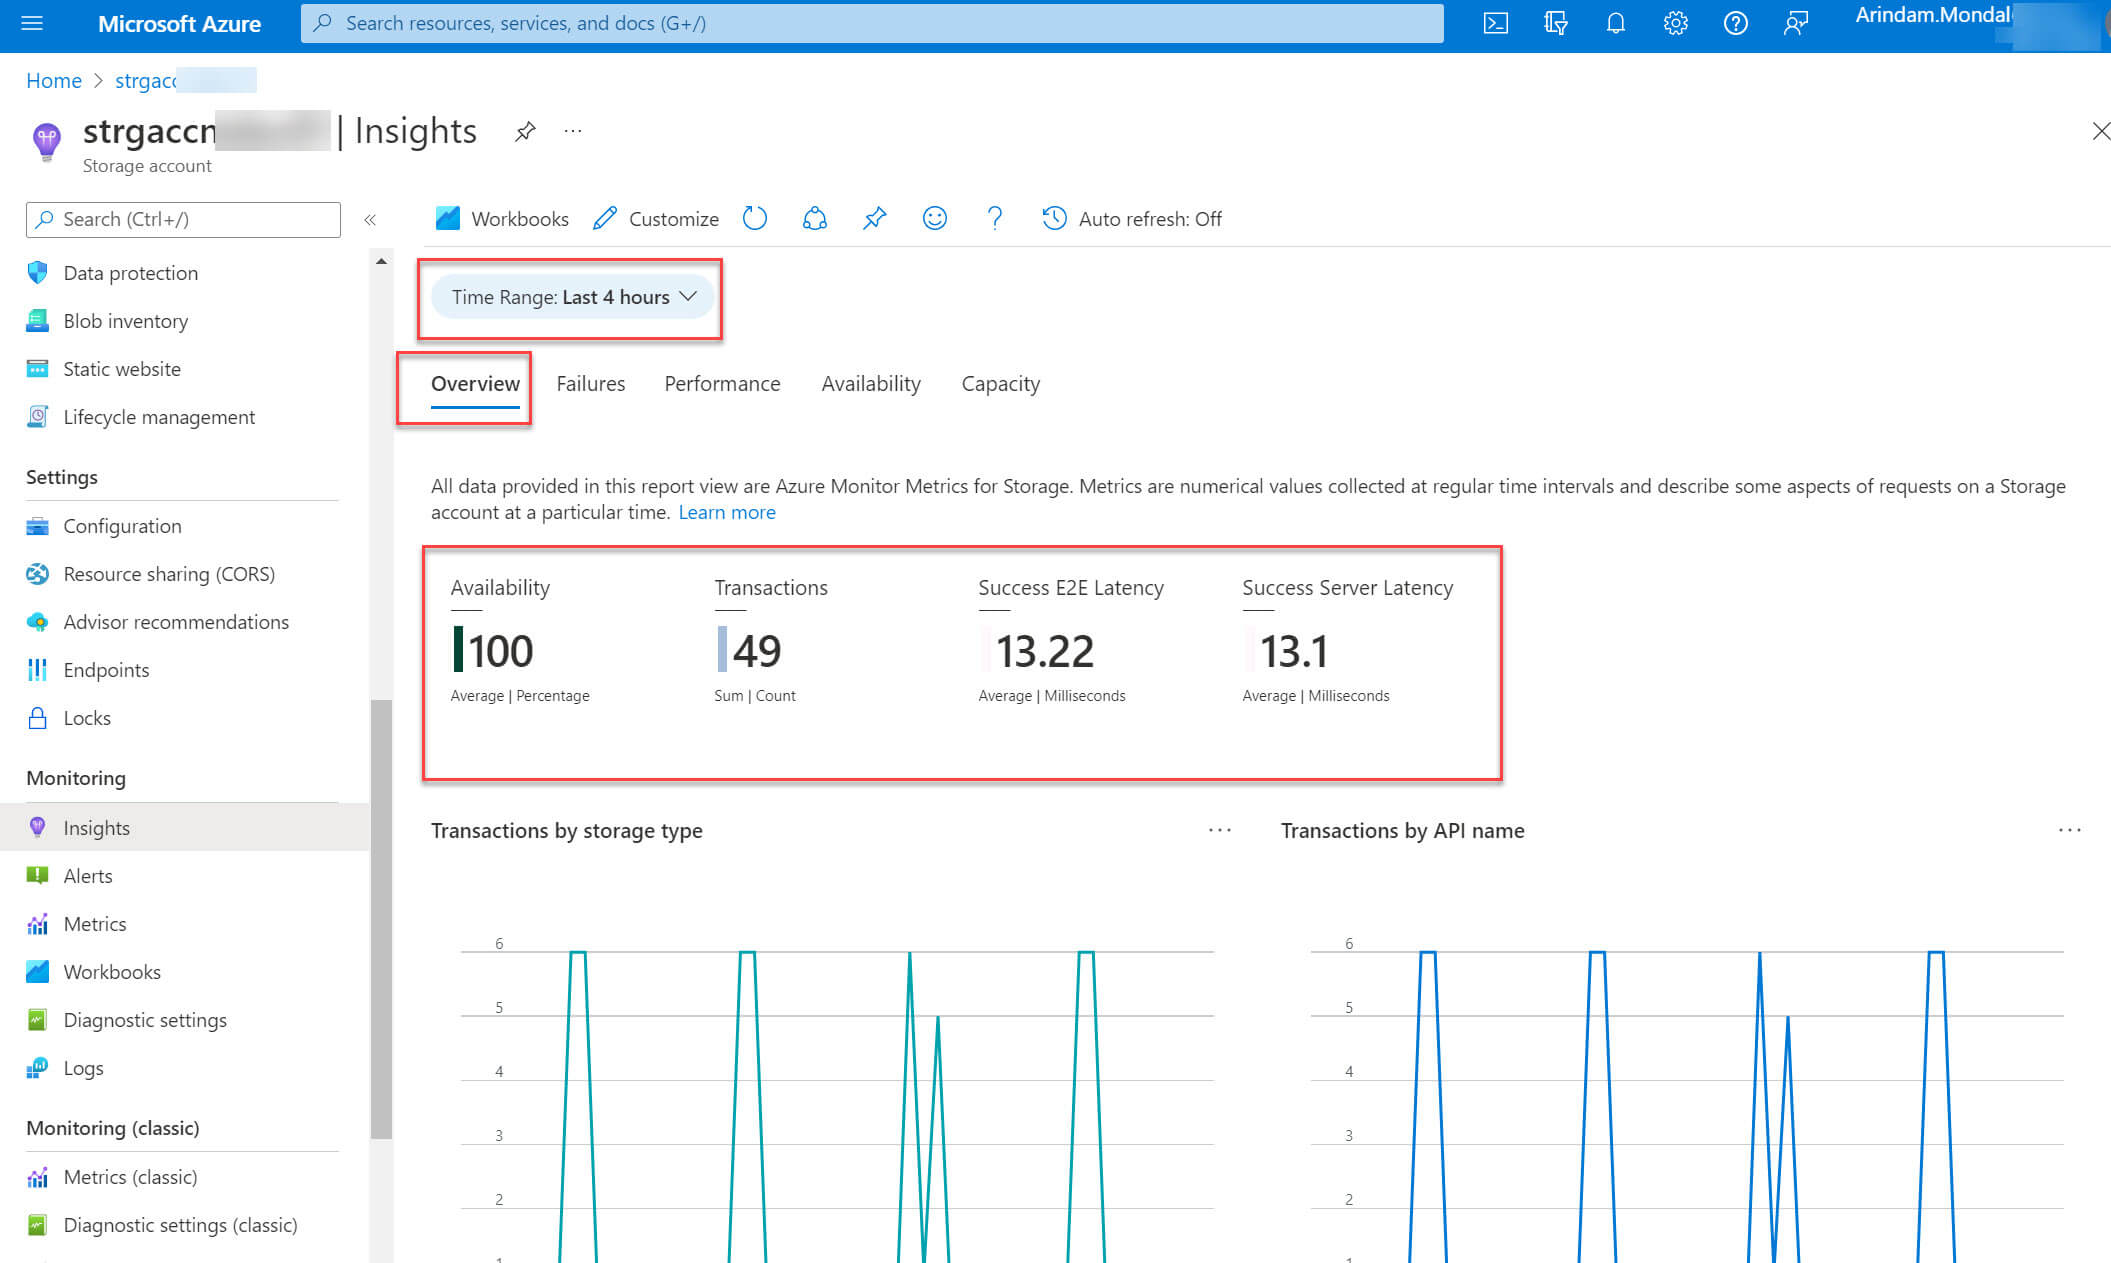Screen dimensions: 2111x1263
Task: Click the left menu vertical scrollbar
Action: [381, 918]
